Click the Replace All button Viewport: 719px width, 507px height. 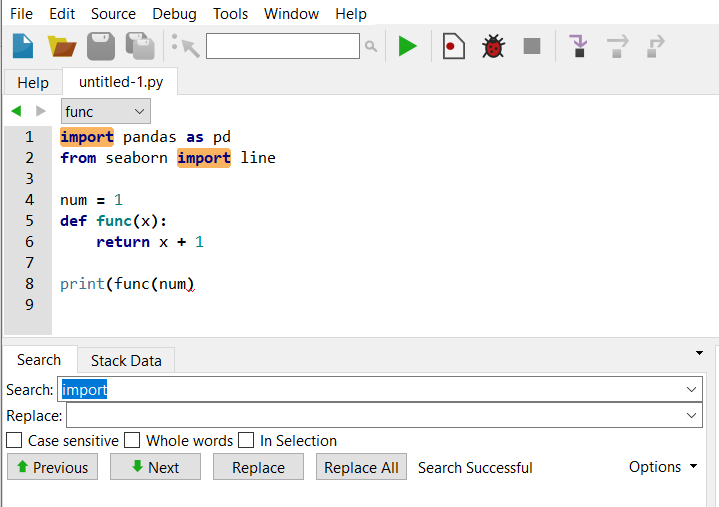[x=361, y=467]
